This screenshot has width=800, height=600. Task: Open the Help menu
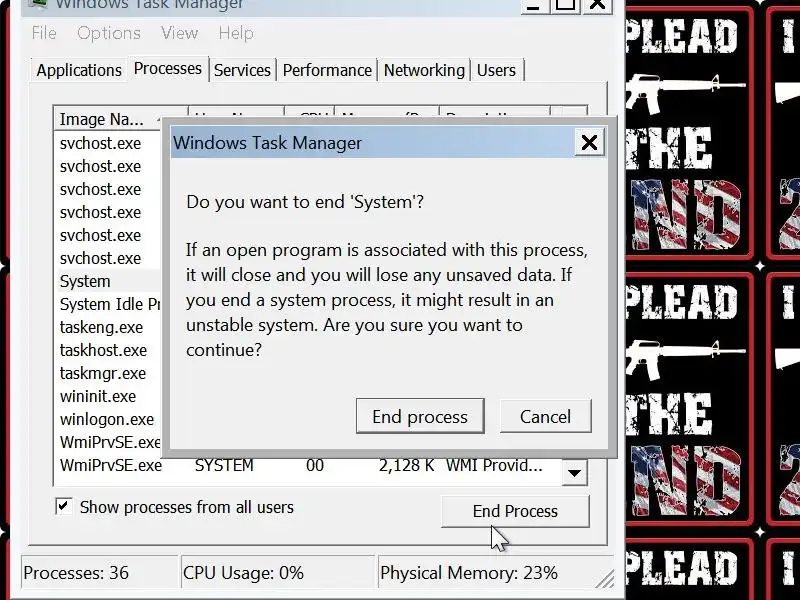(236, 33)
